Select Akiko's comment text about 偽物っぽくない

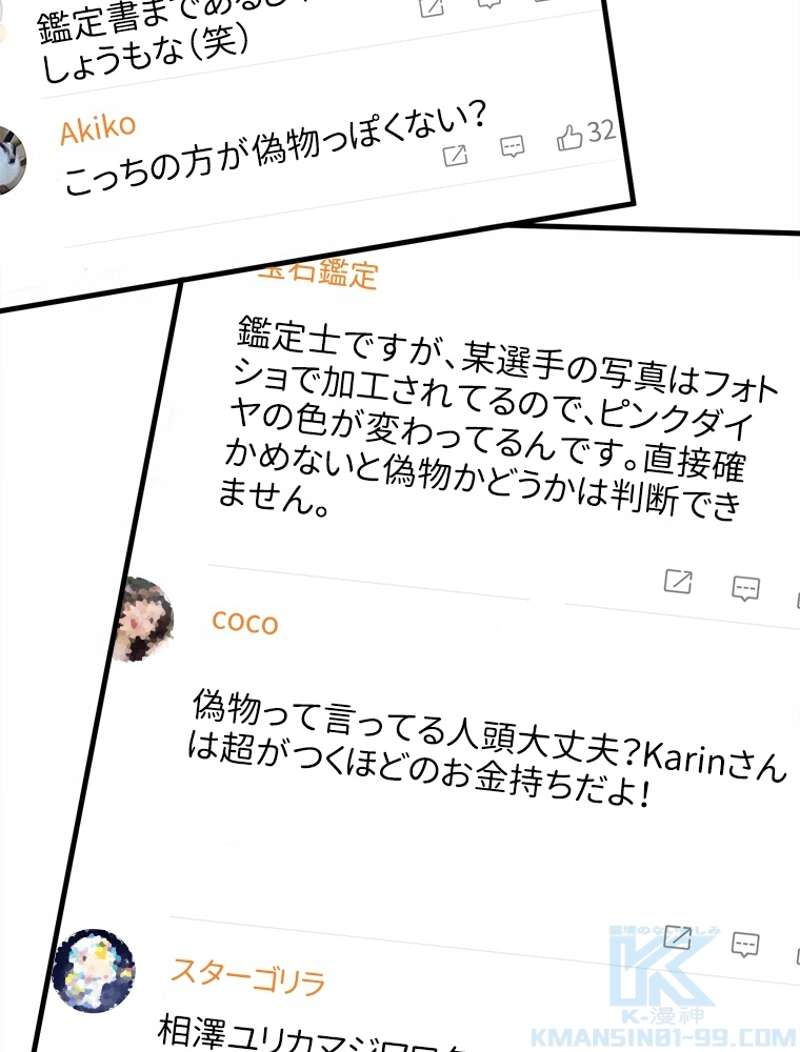275,150
